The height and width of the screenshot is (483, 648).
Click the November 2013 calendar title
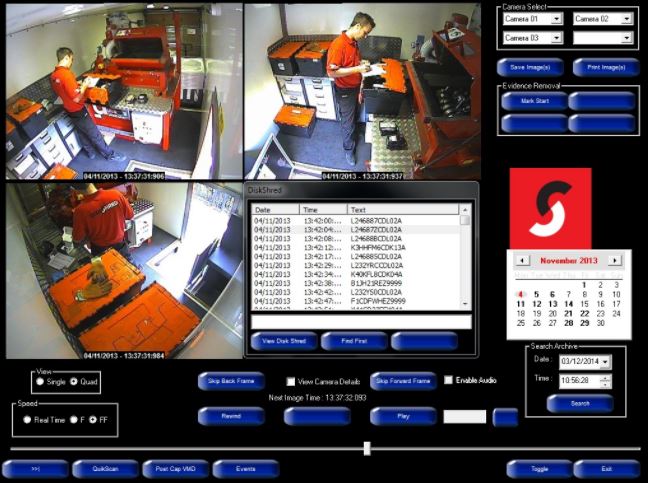click(569, 261)
